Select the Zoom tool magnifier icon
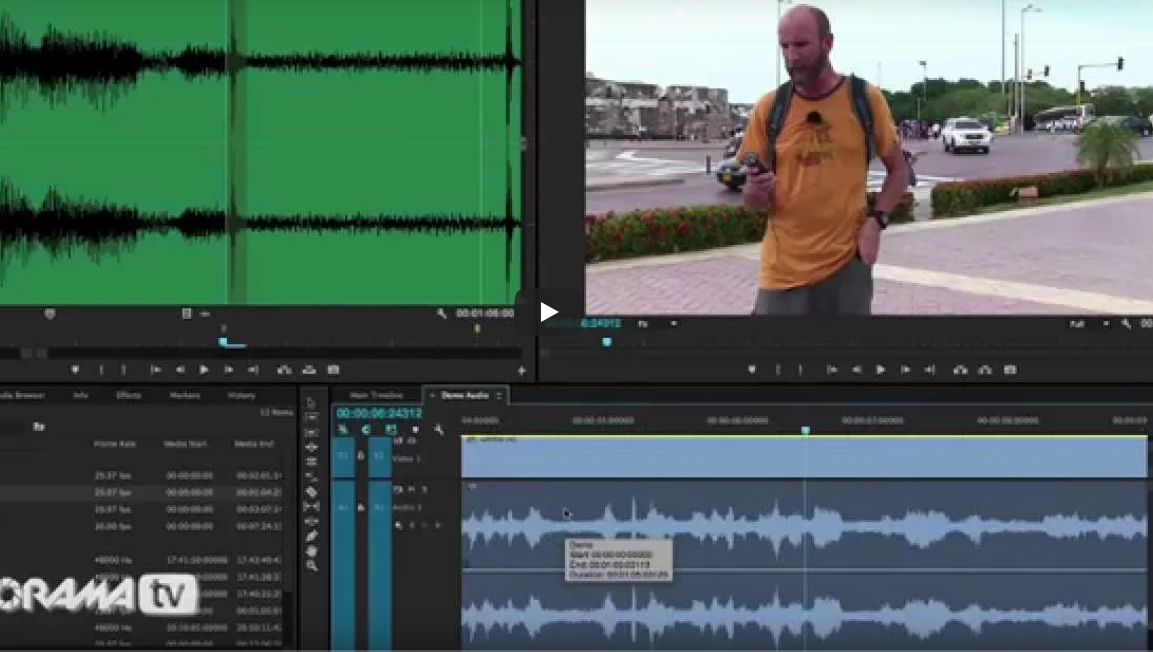 [x=311, y=566]
